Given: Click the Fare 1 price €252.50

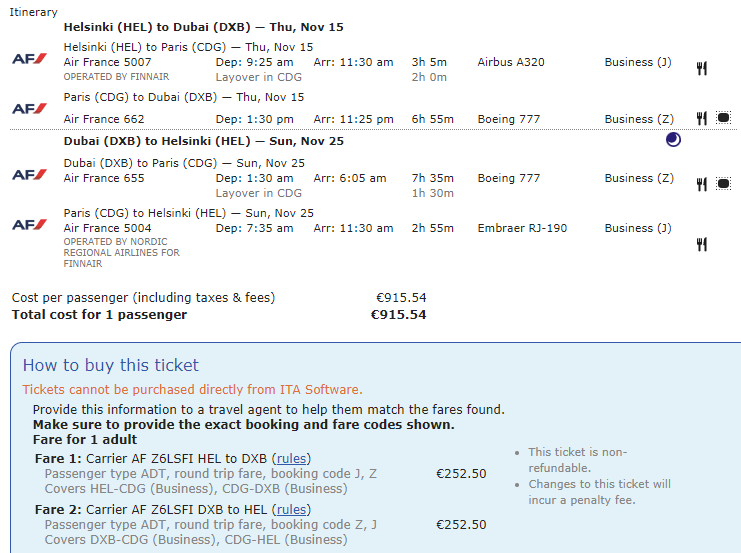Looking at the screenshot, I should [461, 474].
